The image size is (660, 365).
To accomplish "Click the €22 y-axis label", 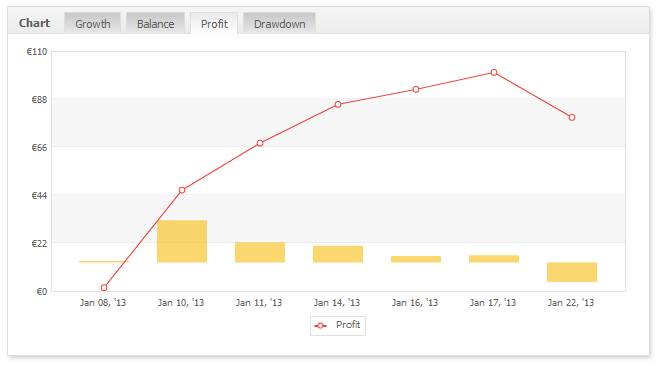I will [x=40, y=244].
